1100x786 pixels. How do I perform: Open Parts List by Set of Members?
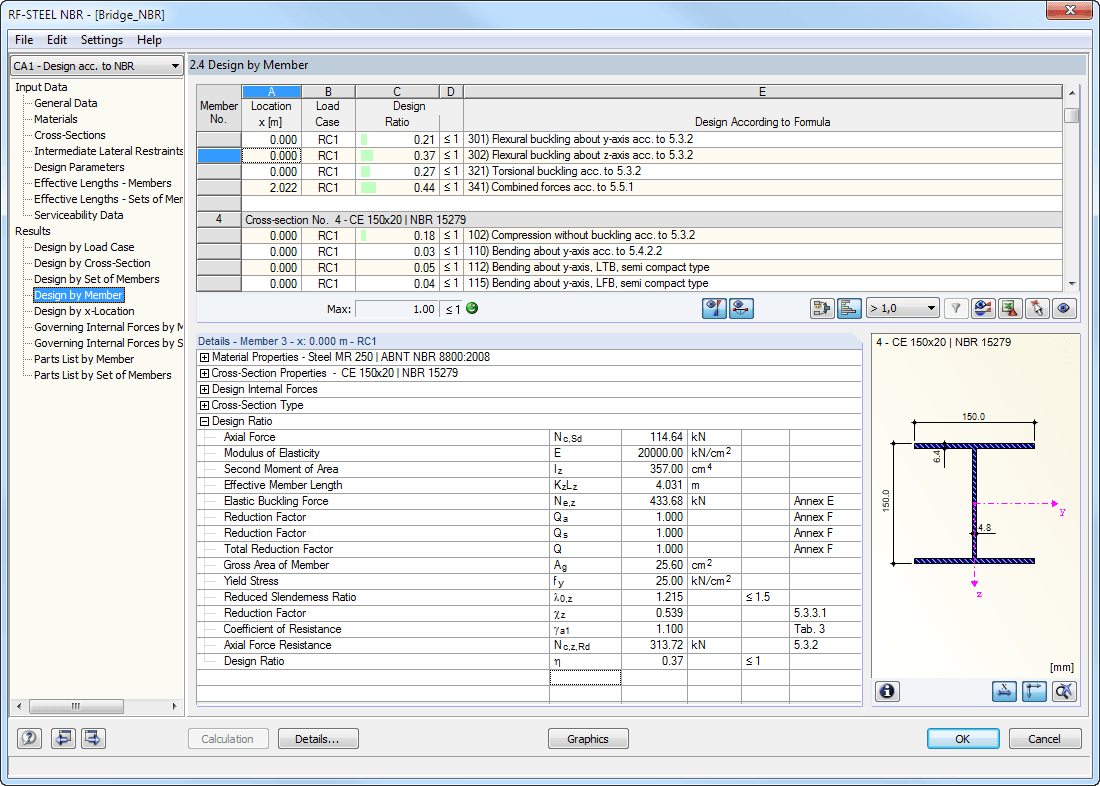[x=103, y=375]
